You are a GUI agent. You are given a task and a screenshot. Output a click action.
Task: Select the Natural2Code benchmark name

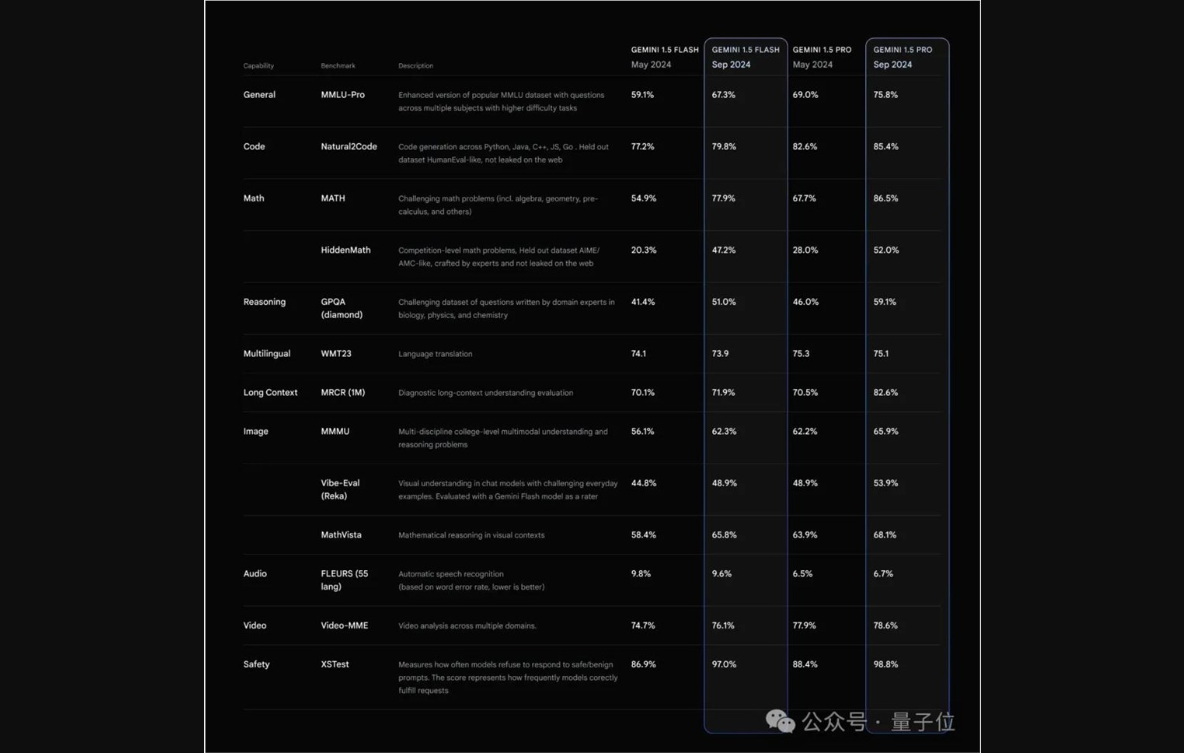coord(349,147)
